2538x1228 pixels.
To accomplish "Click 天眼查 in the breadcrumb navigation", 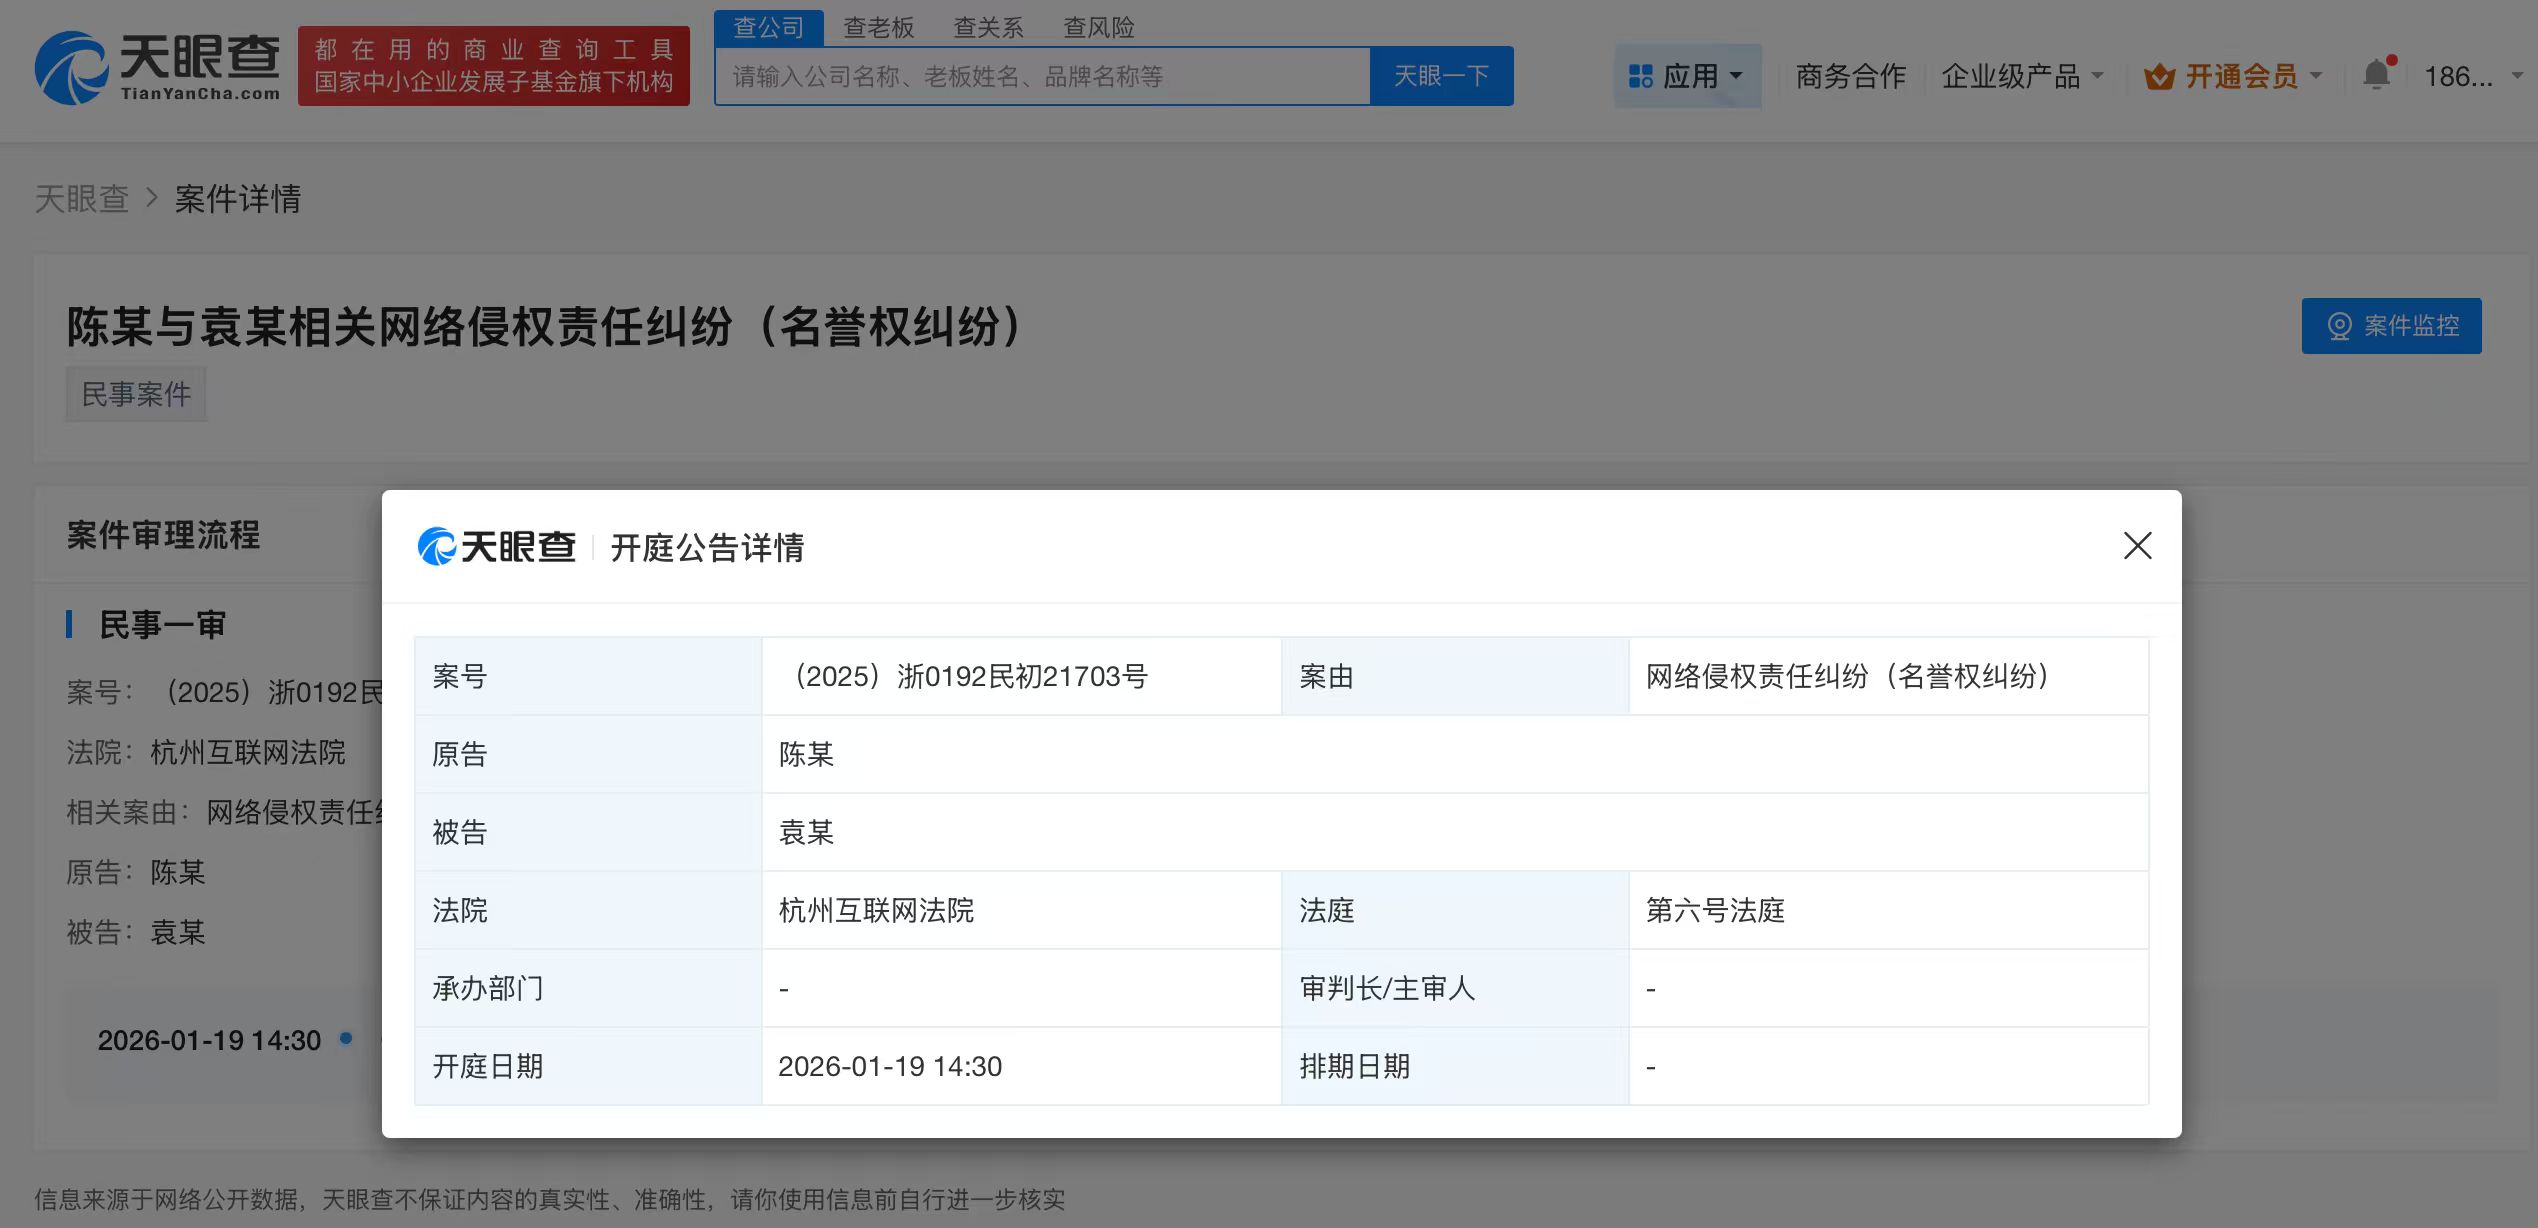I will (x=82, y=198).
